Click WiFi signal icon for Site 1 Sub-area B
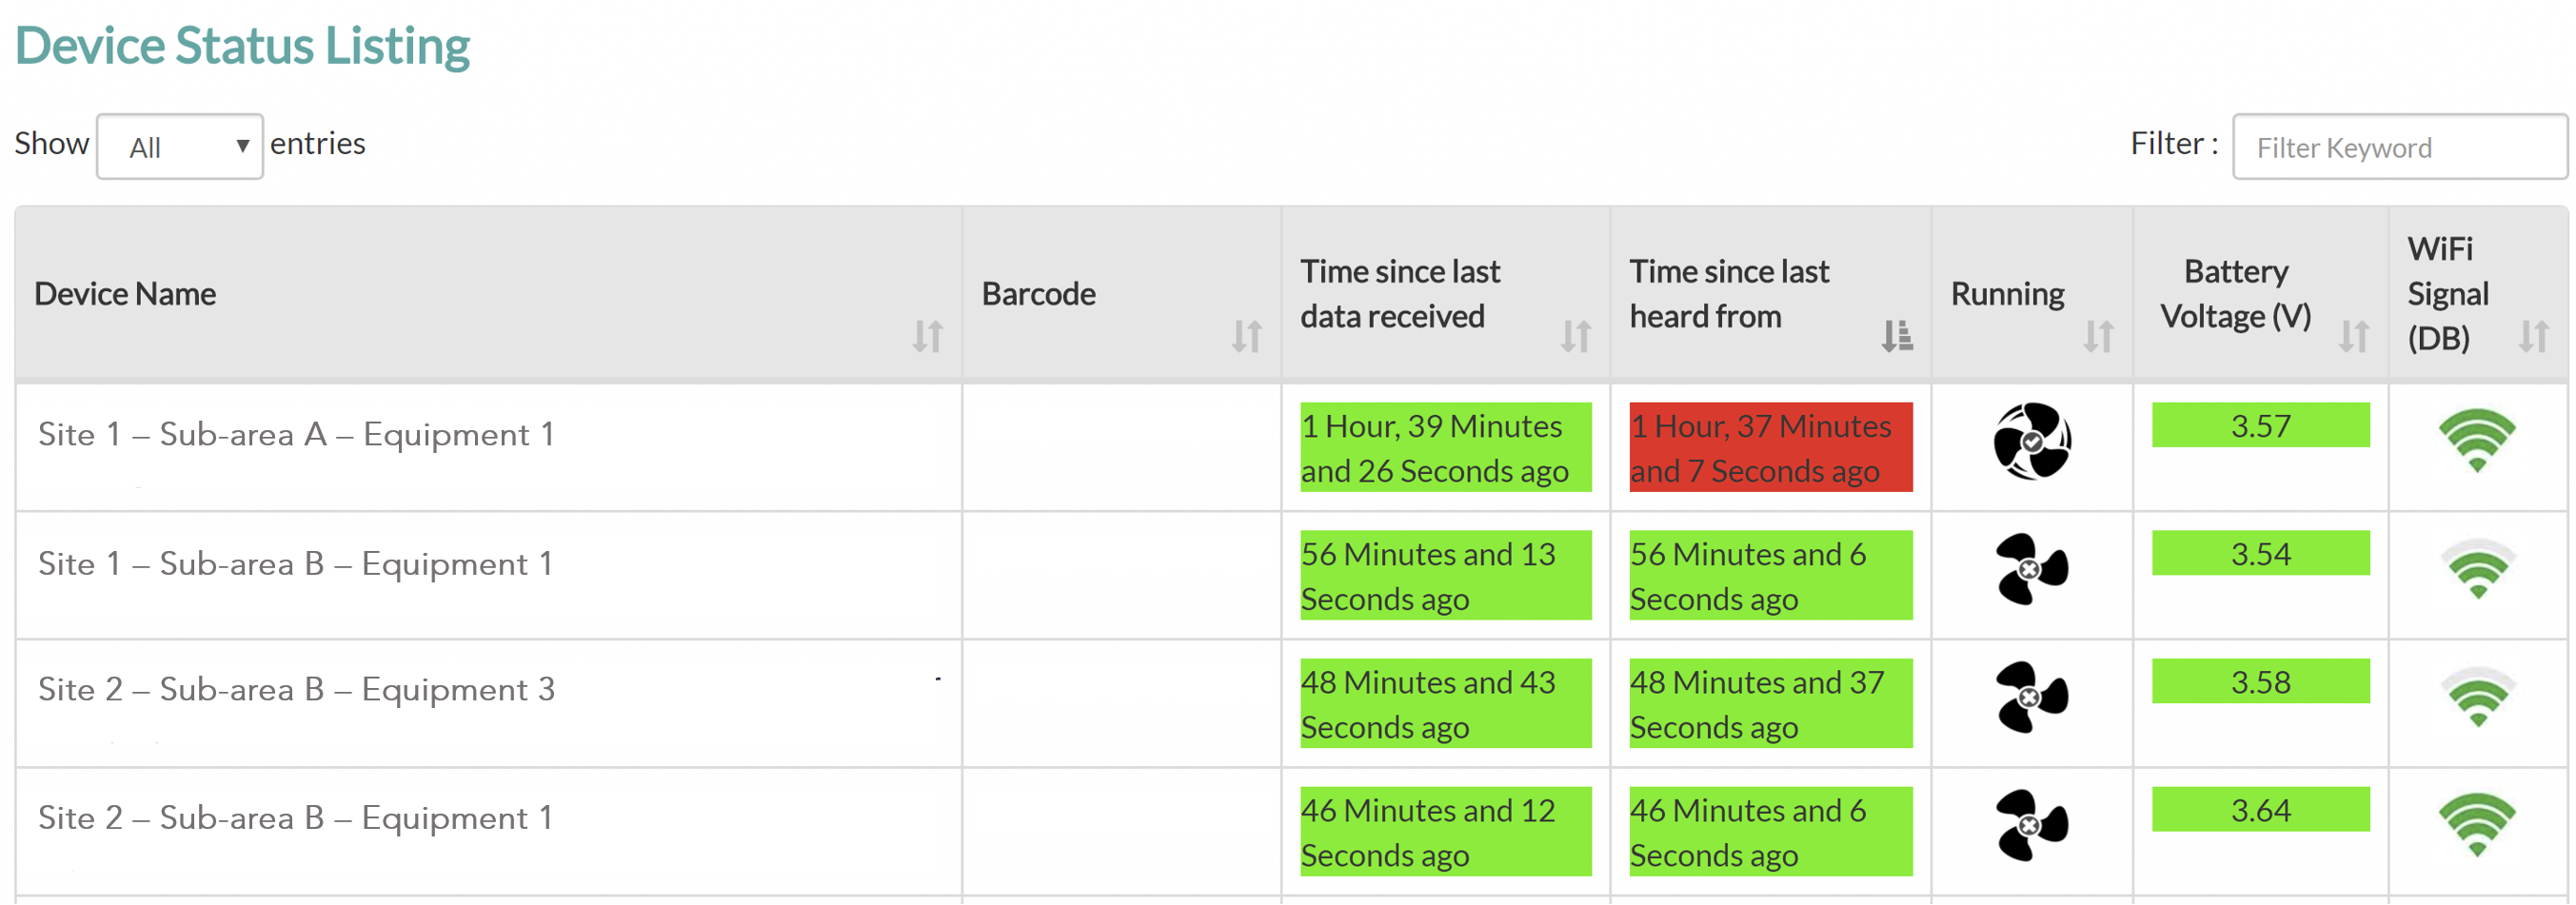This screenshot has width=2576, height=905. pyautogui.click(x=2476, y=569)
